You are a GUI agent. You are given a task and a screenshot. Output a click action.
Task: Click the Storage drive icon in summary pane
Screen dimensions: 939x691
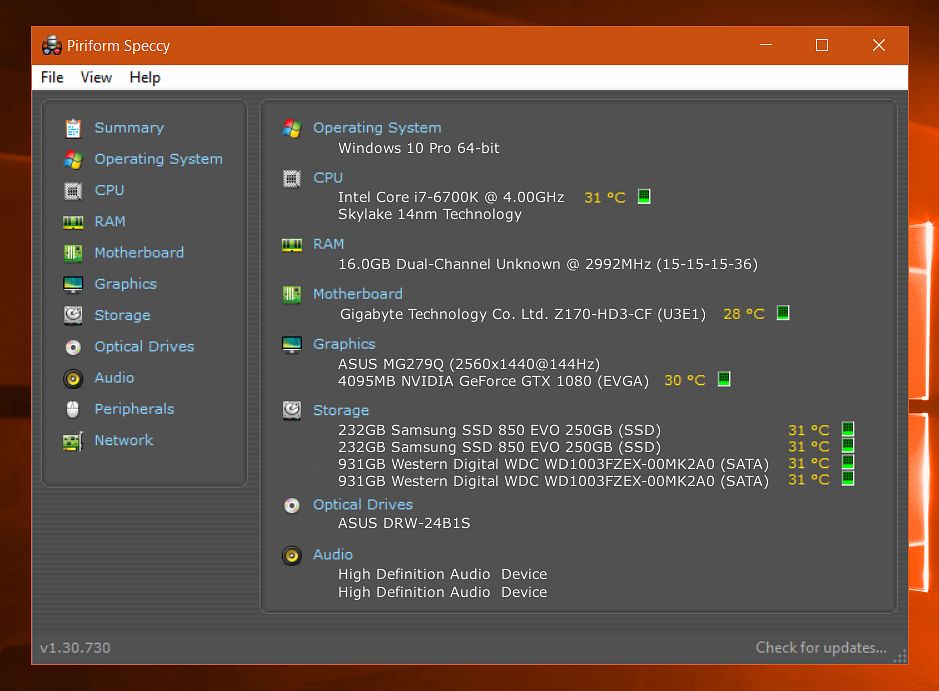292,411
